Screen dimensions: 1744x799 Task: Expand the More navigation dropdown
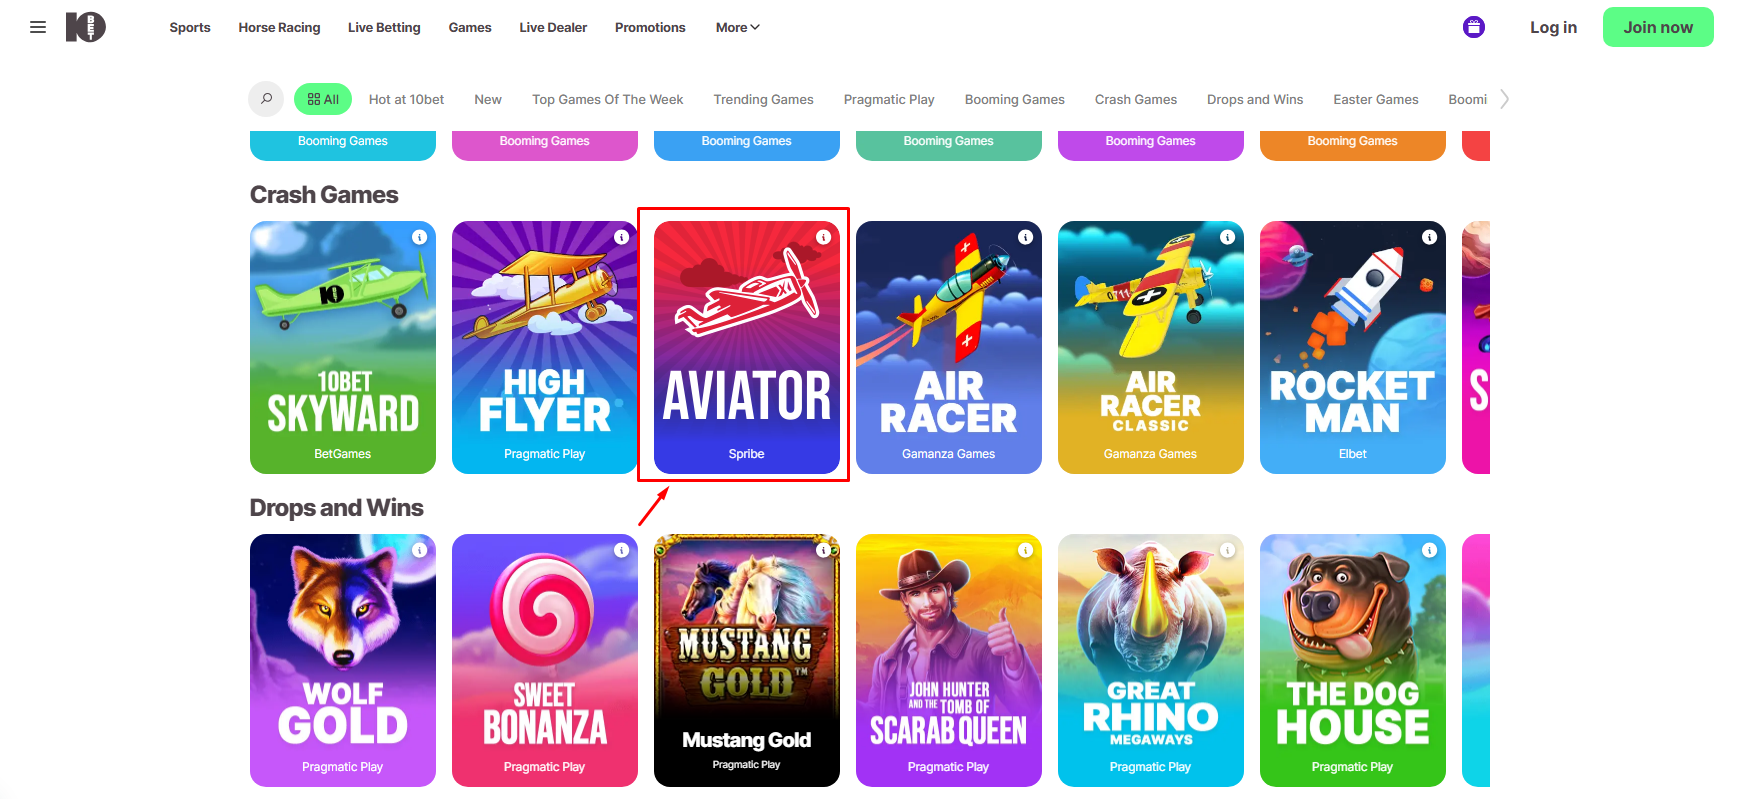[737, 27]
